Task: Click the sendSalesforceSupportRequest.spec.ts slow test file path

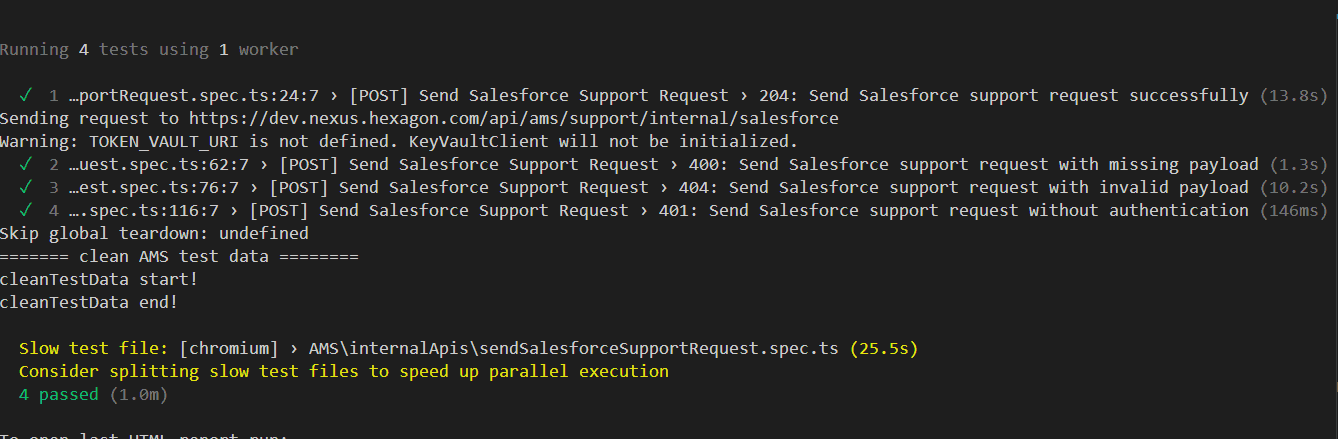Action: 575,348
